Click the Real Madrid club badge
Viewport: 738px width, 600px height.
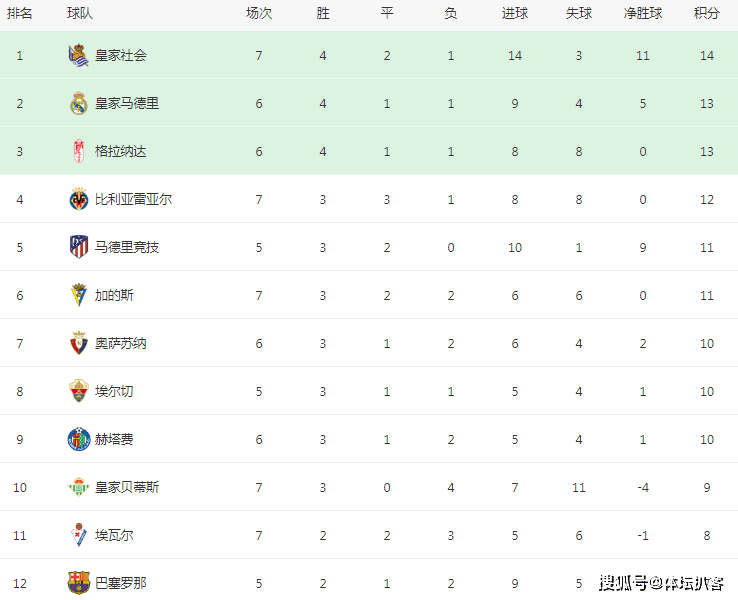point(79,104)
